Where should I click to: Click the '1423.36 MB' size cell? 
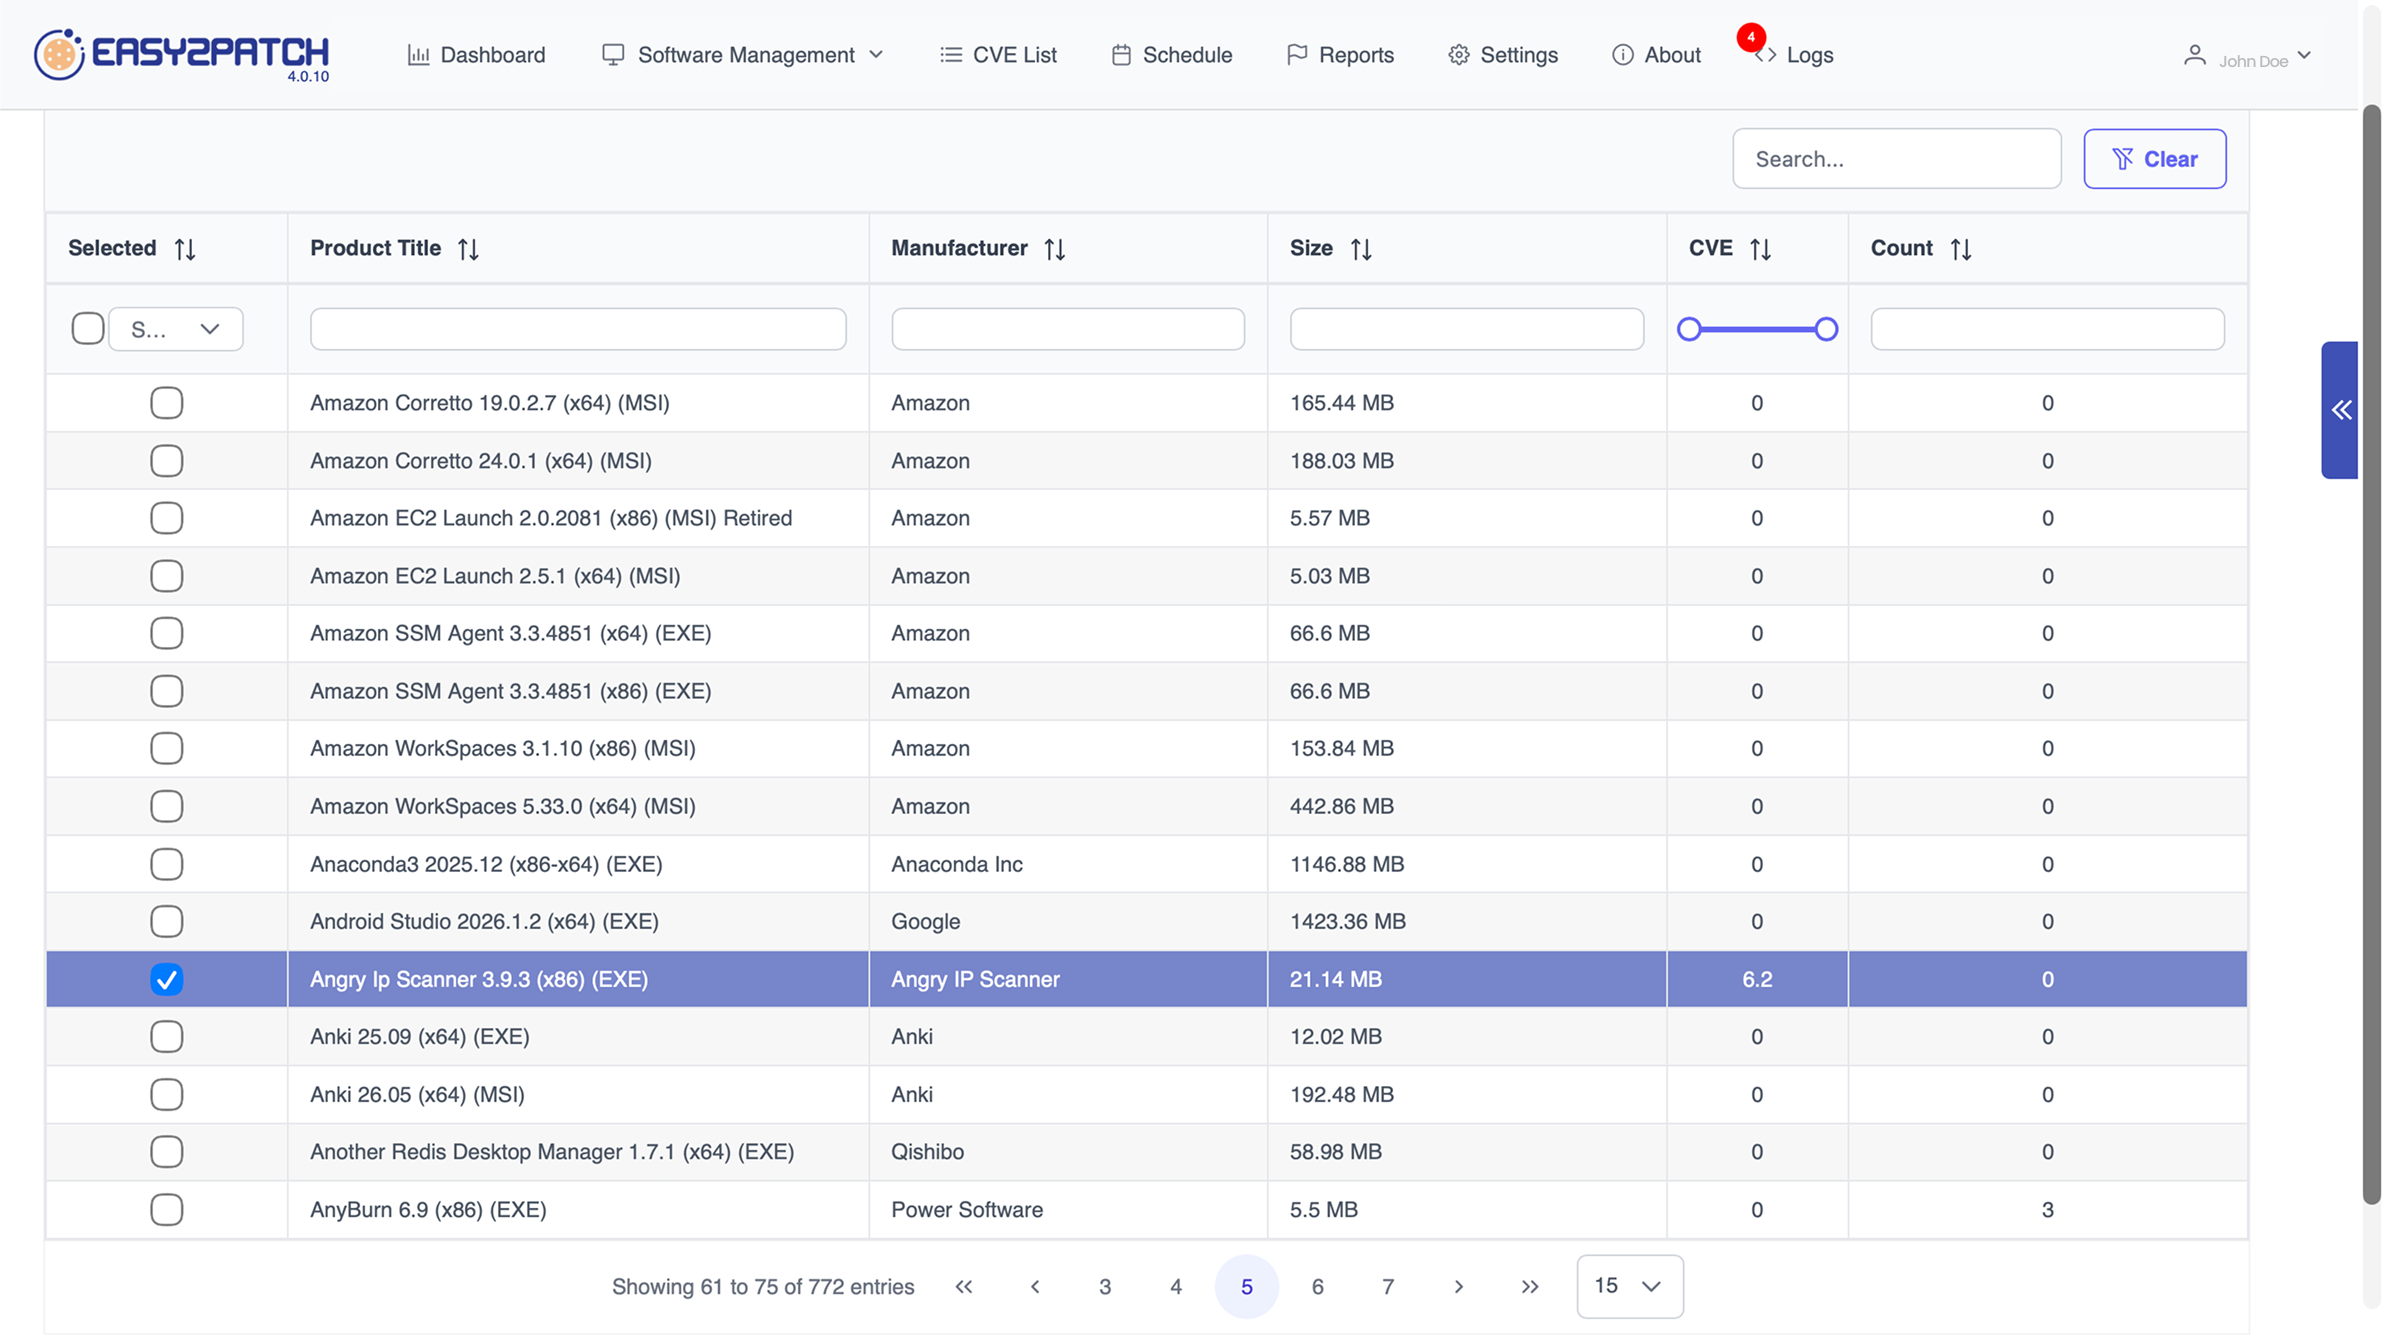[1348, 921]
